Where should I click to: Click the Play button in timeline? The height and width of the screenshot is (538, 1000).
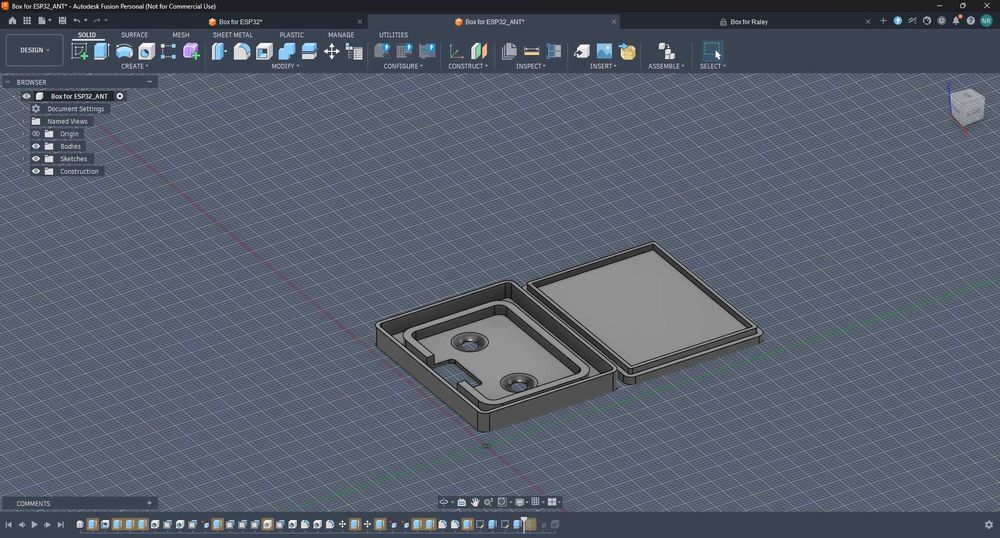(34, 525)
